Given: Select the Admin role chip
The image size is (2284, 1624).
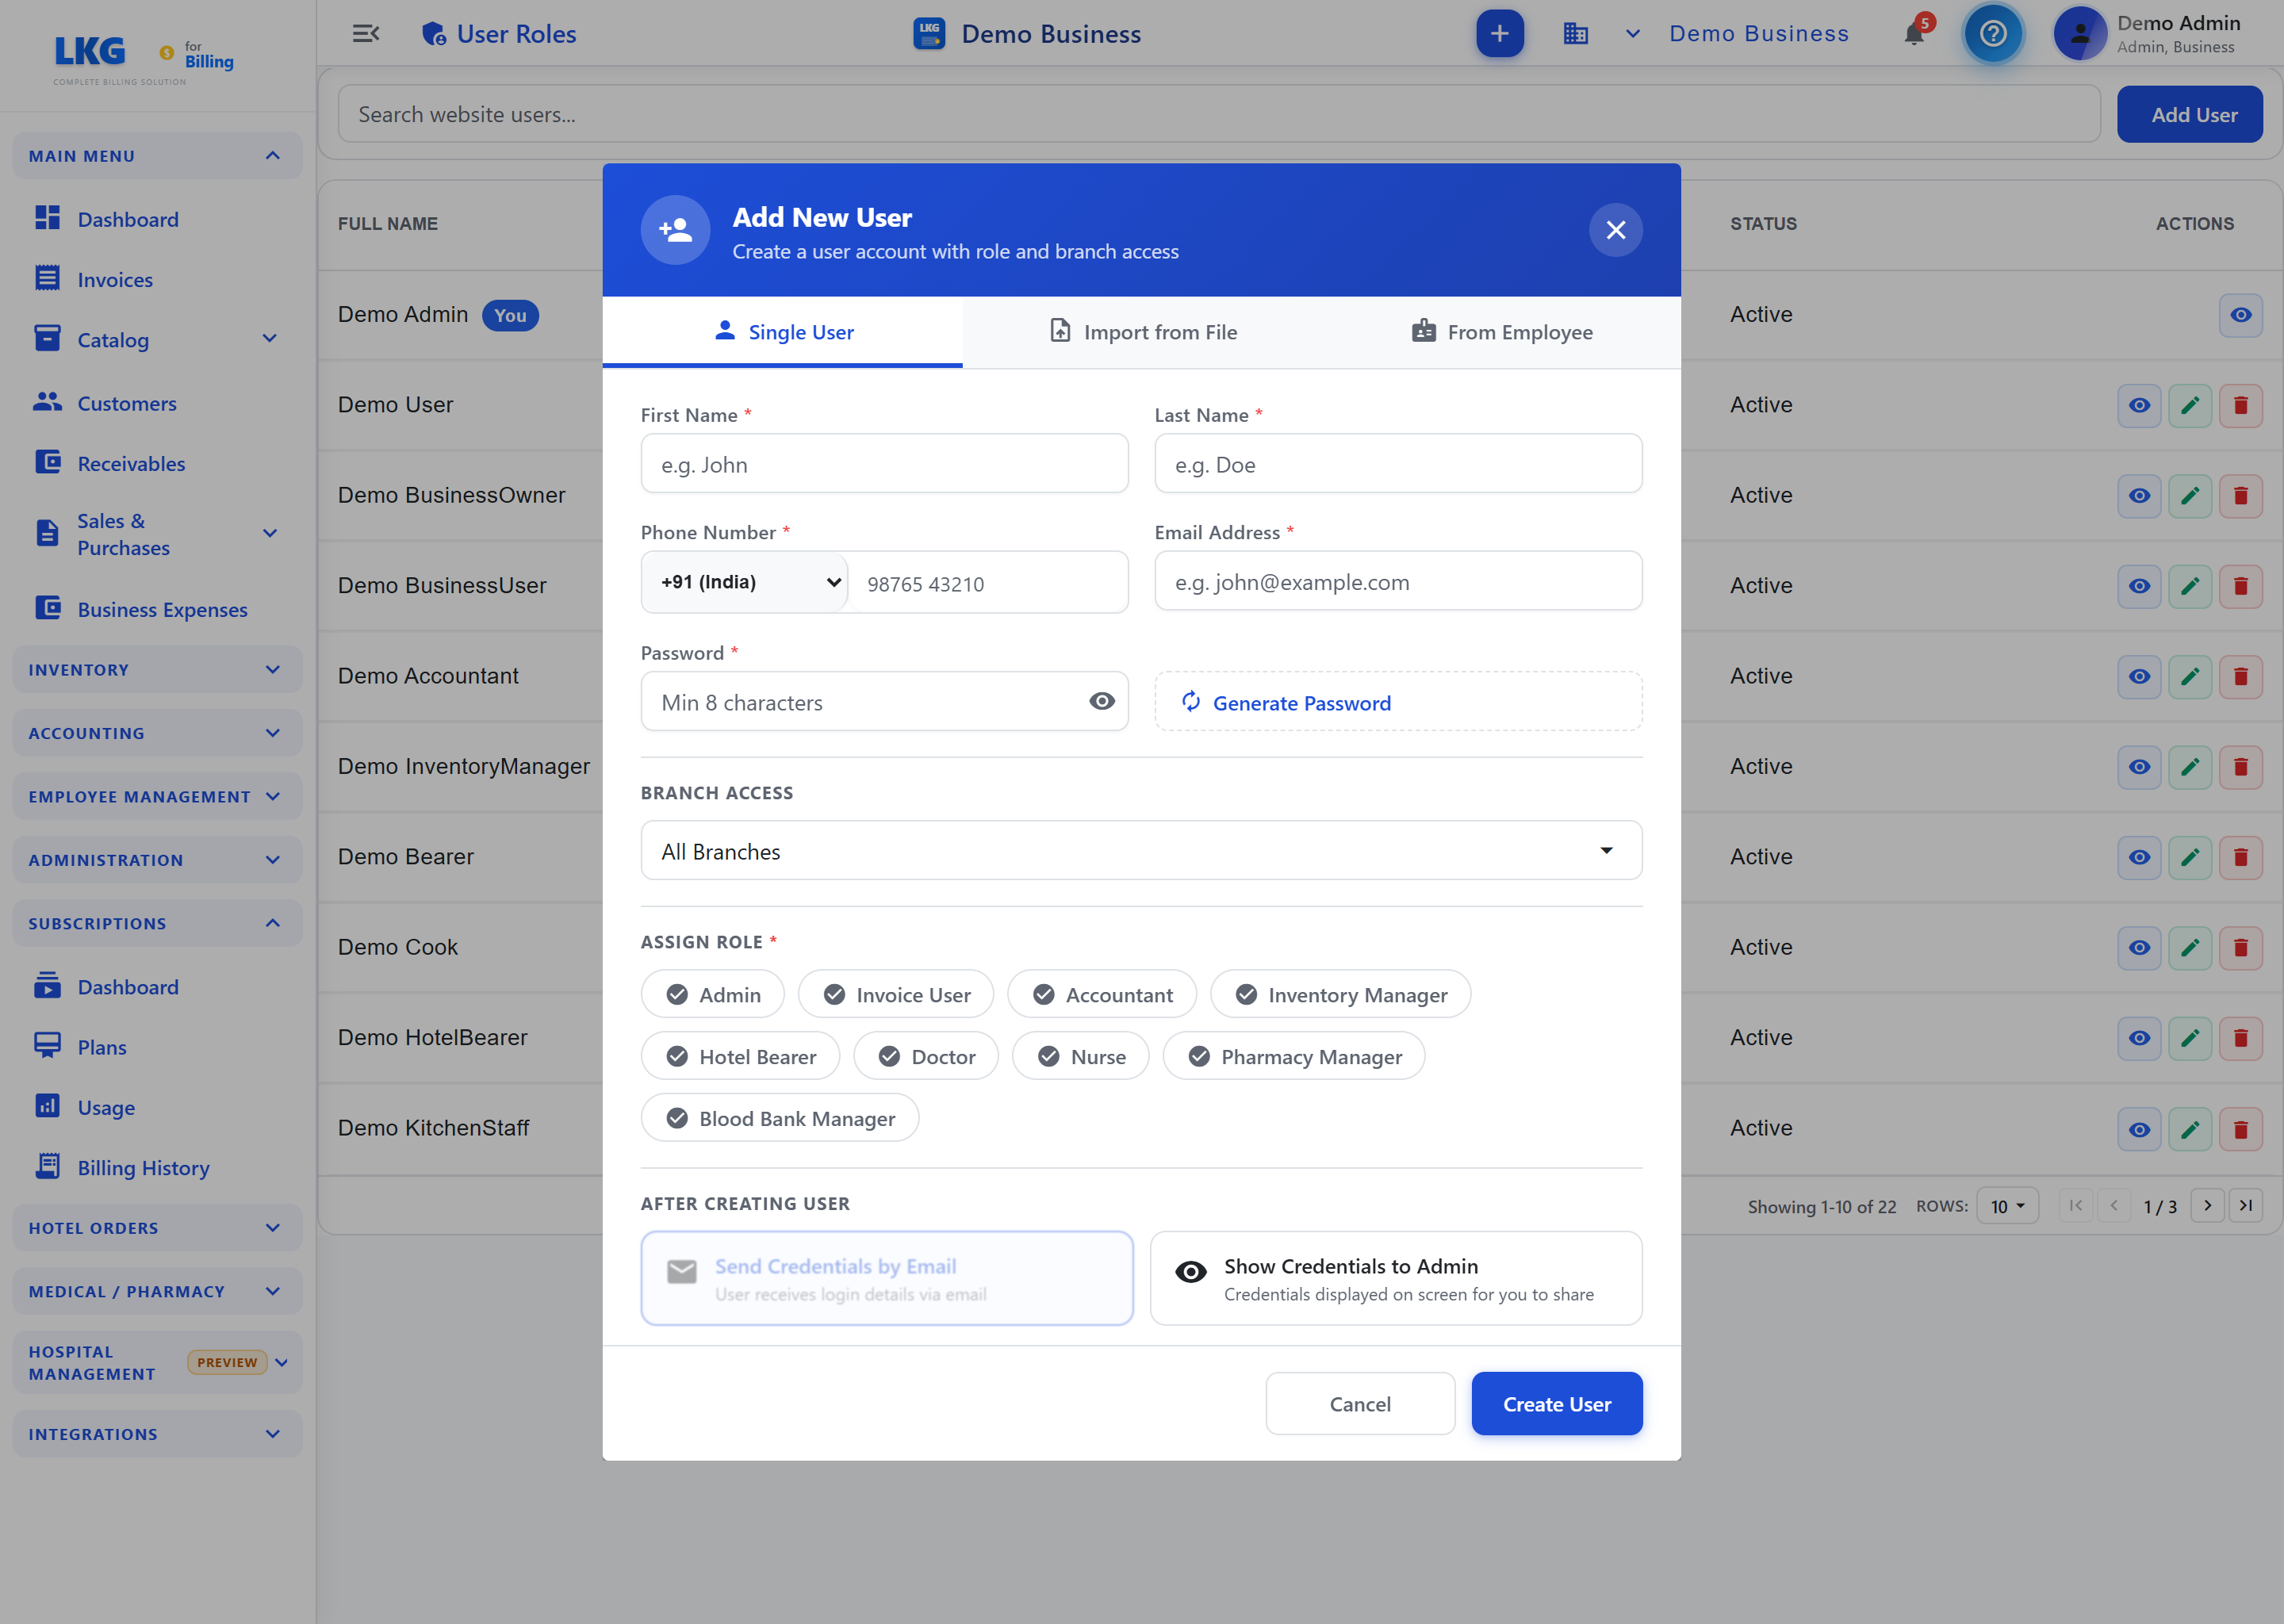Looking at the screenshot, I should (712, 995).
